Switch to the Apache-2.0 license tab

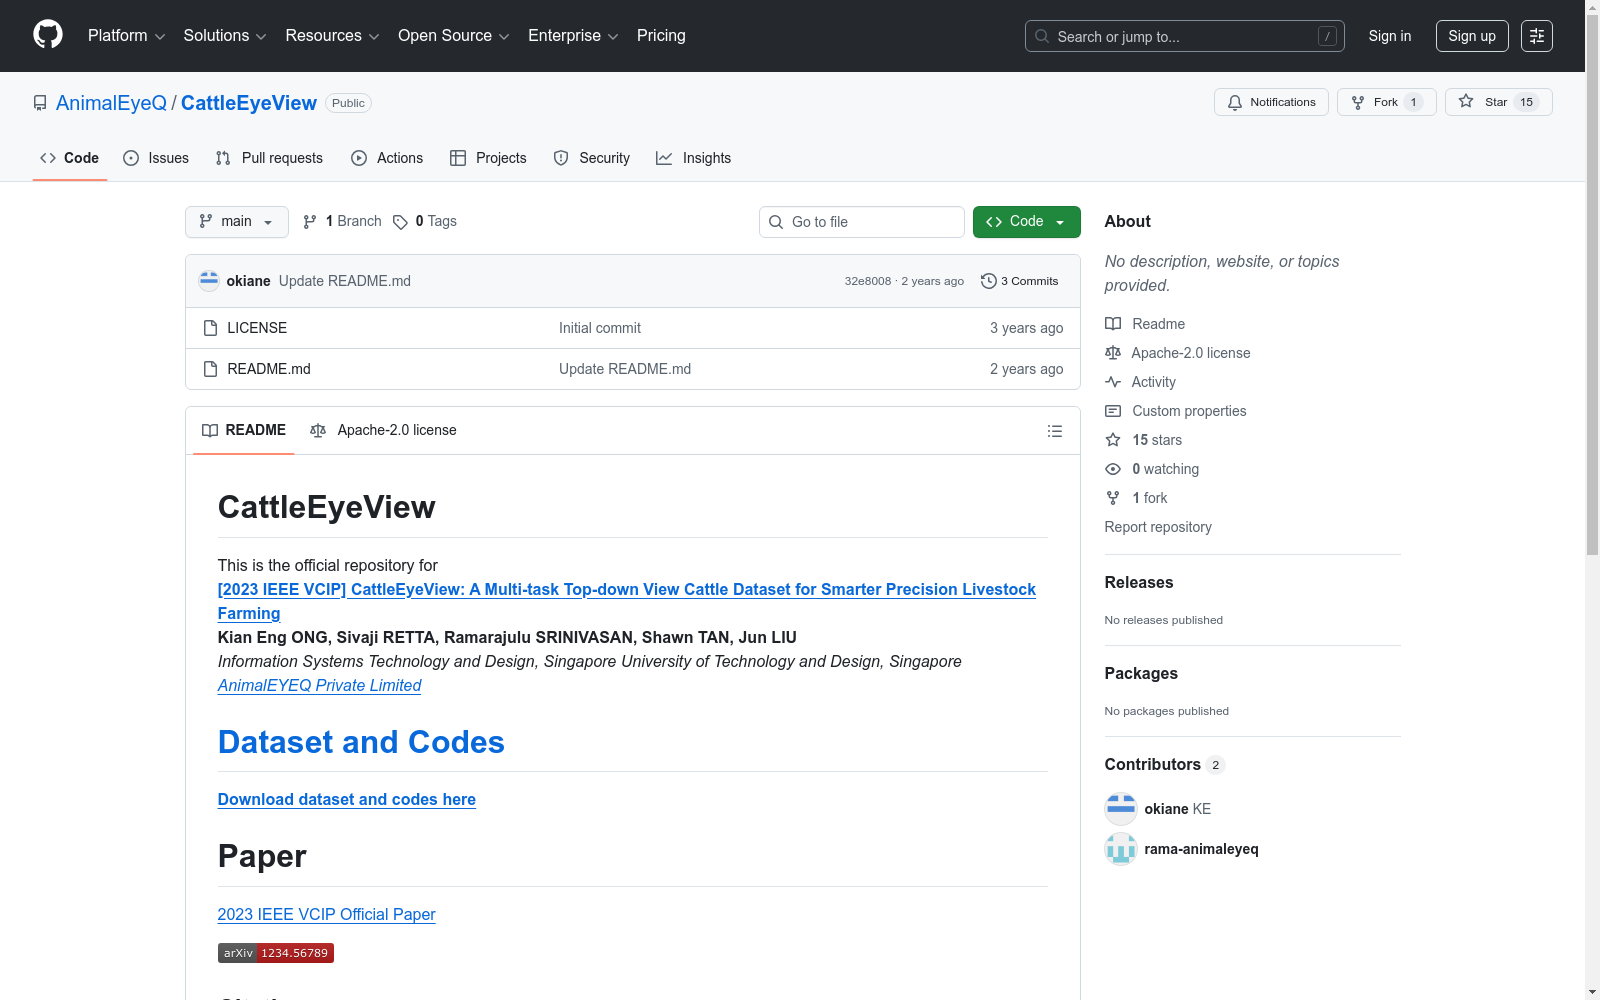click(384, 430)
